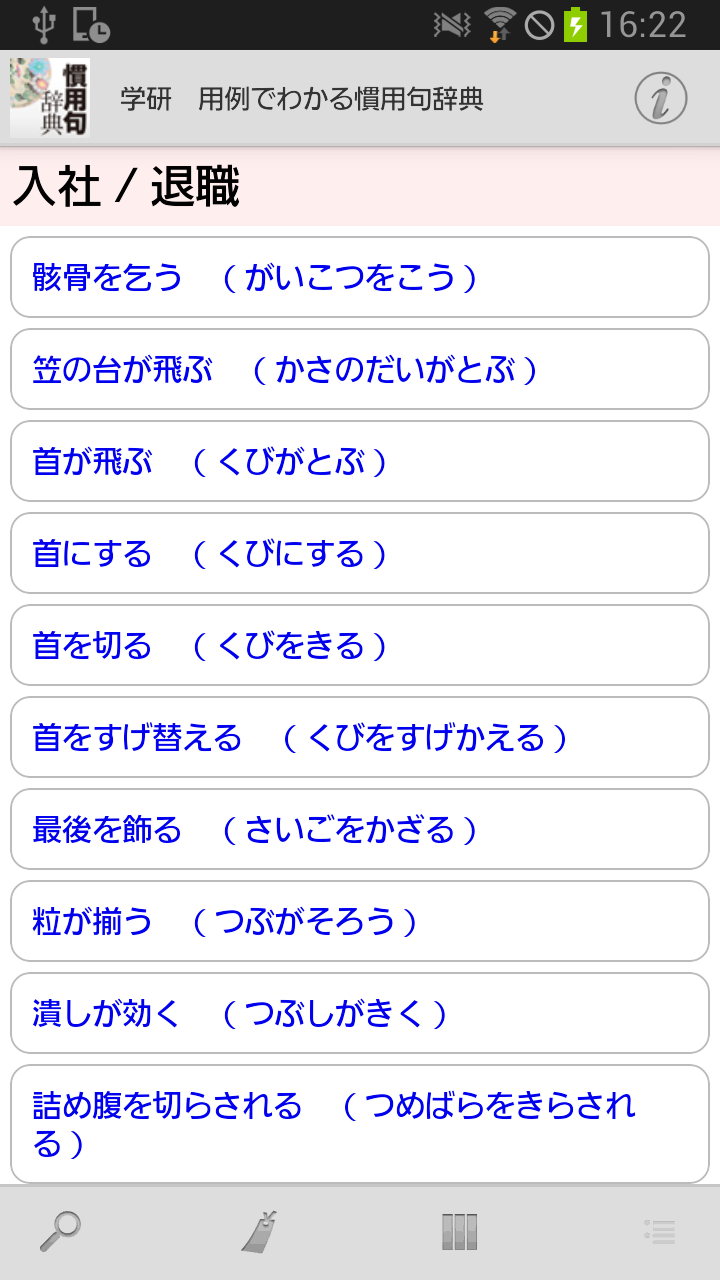This screenshot has width=720, height=1280.
Task: Tap the 慣用句辞典 app logo
Action: 50,98
